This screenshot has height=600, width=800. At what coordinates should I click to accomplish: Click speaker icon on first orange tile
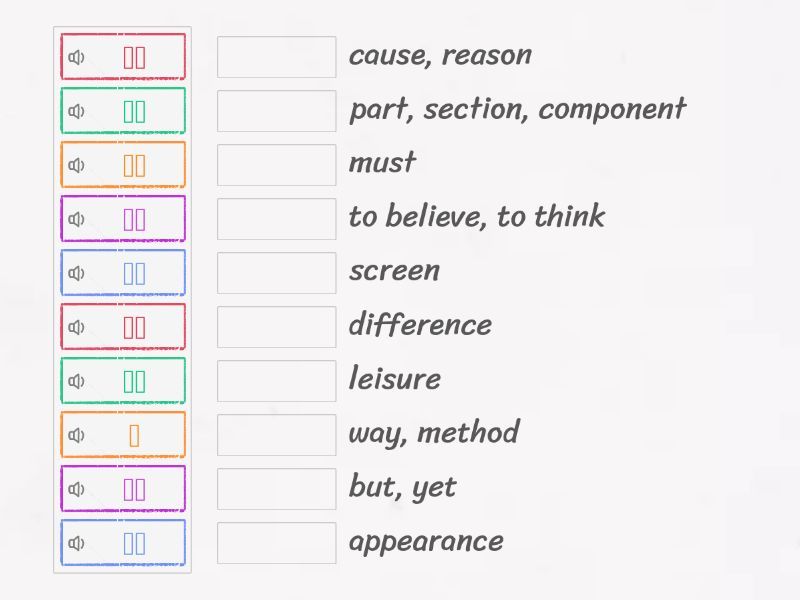tap(76, 165)
